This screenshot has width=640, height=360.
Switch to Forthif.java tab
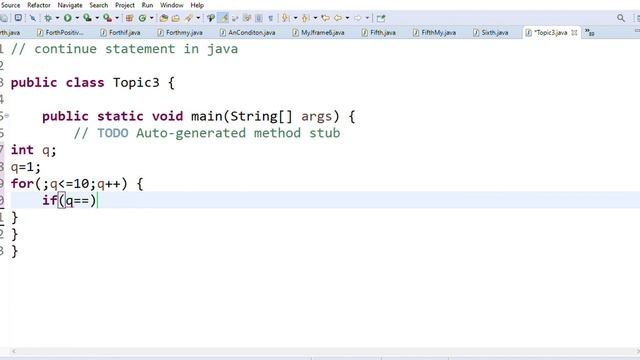tap(121, 33)
